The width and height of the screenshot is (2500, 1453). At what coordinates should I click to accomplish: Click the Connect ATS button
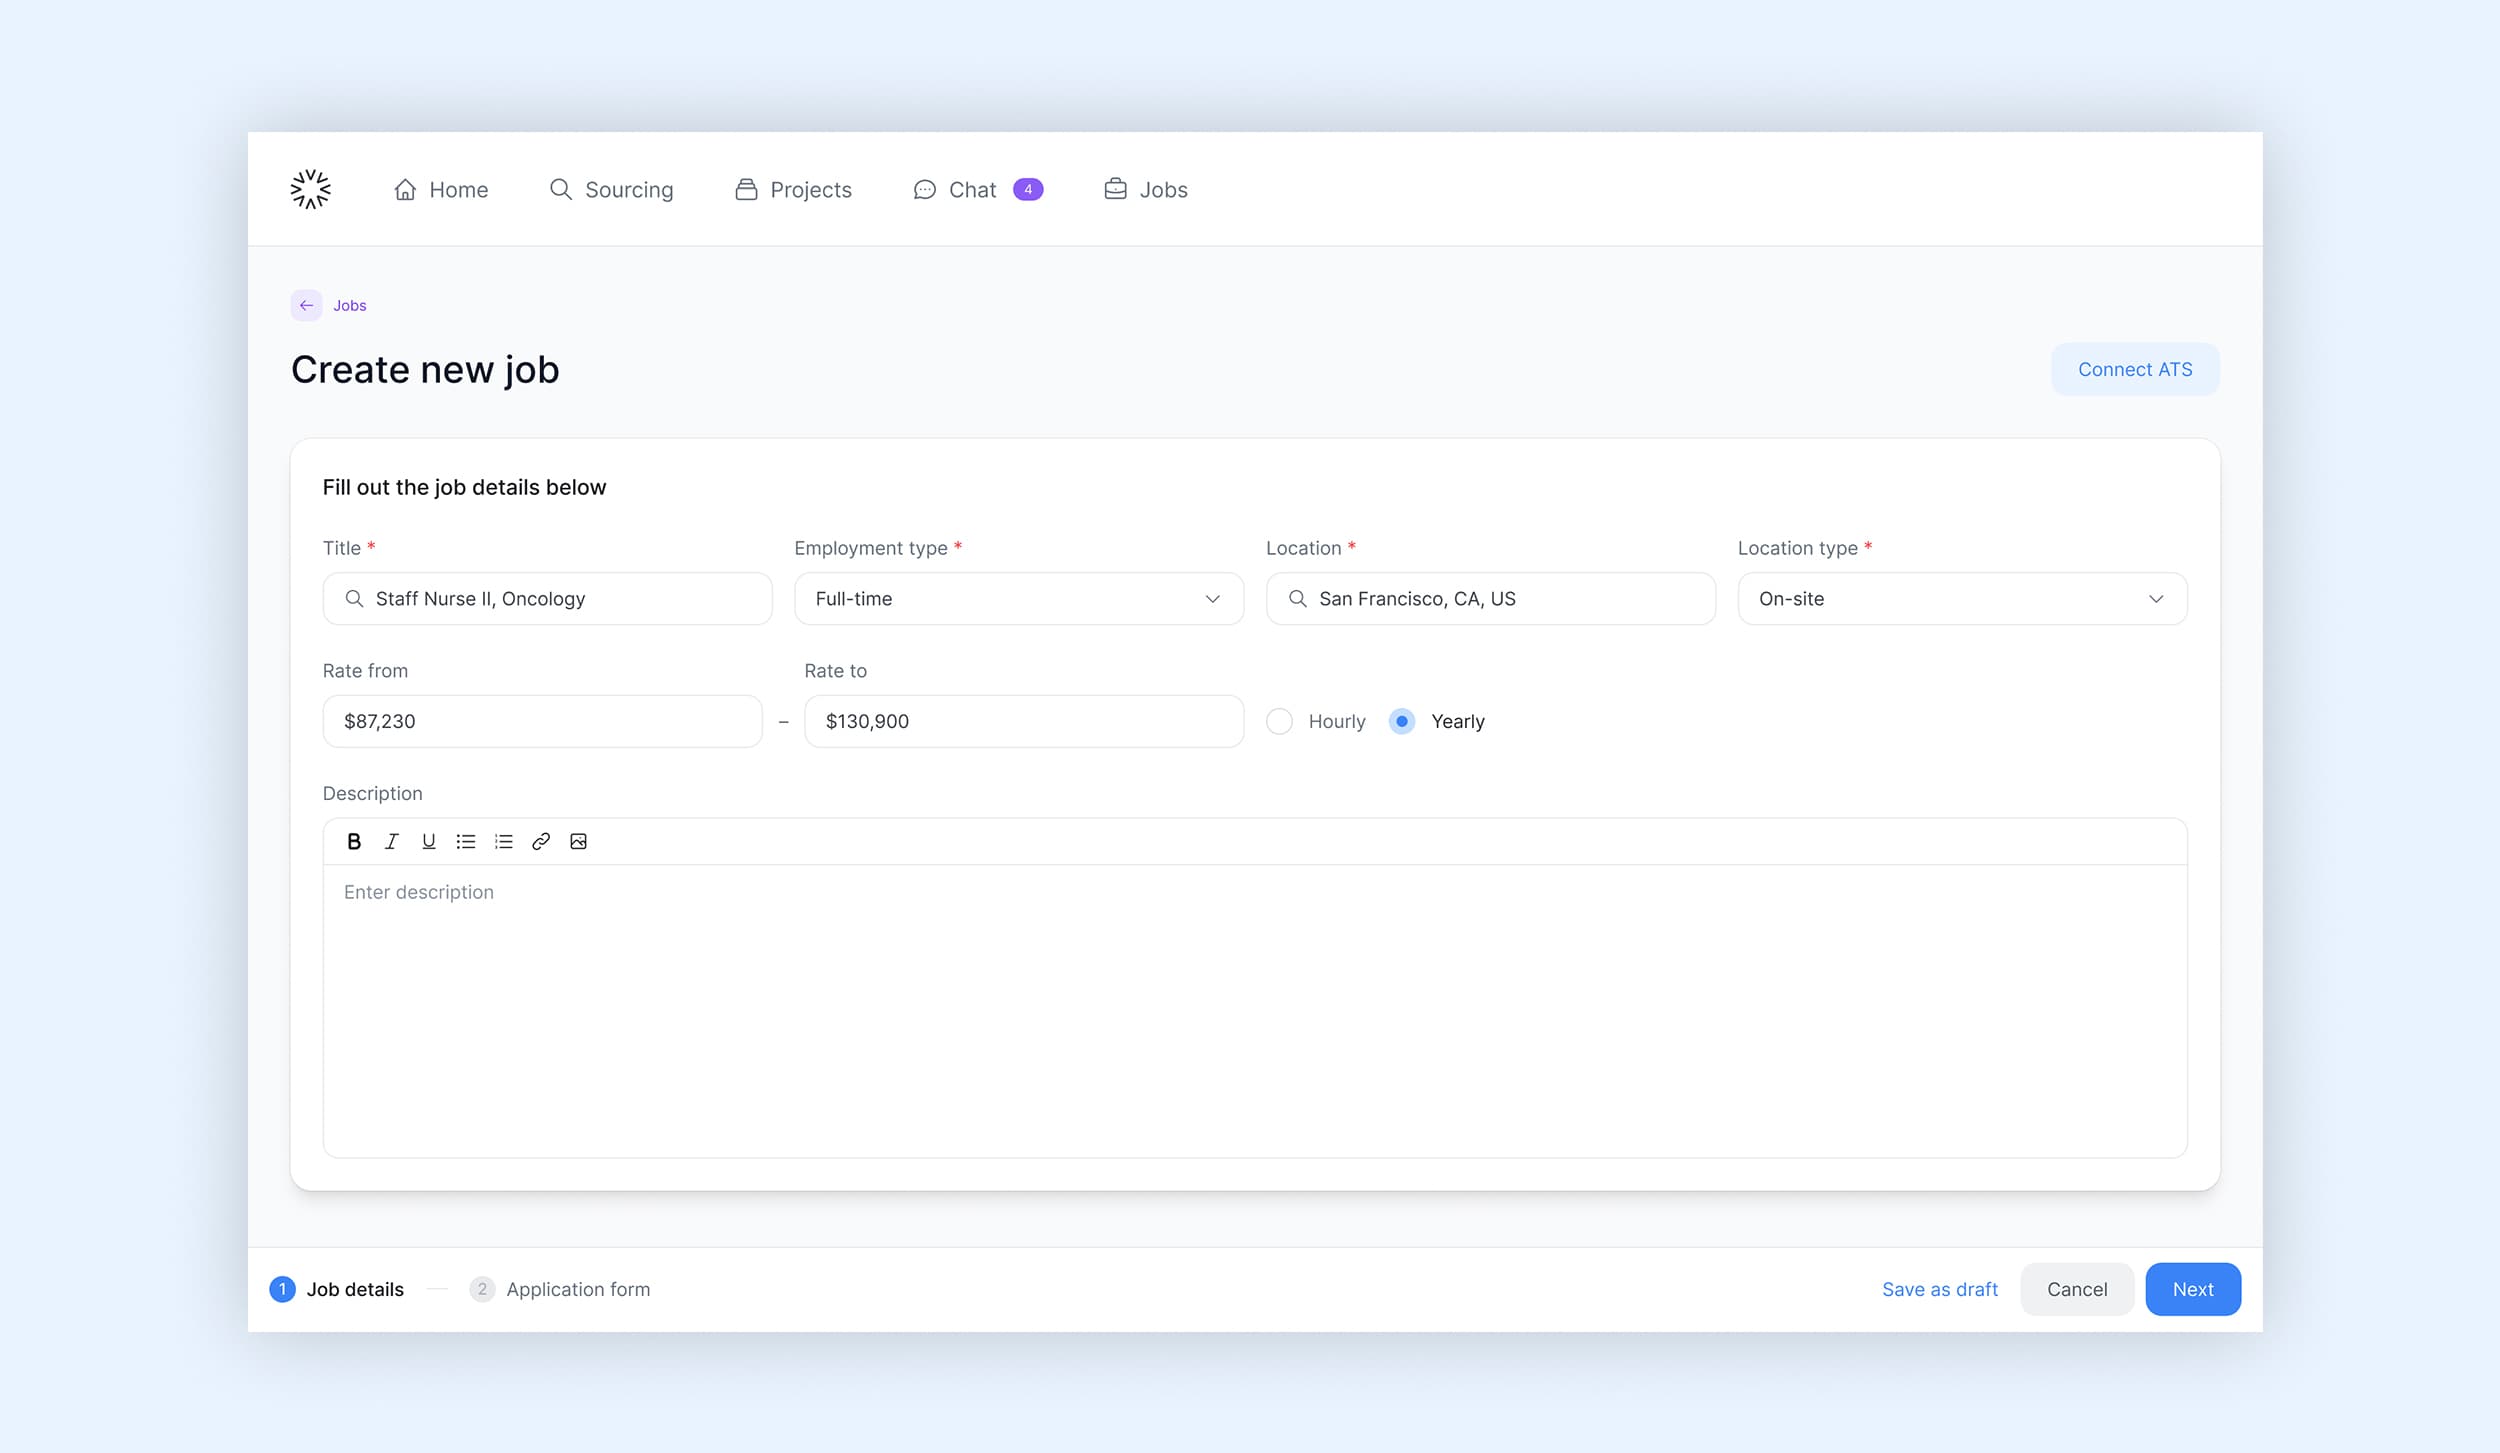(x=2134, y=369)
